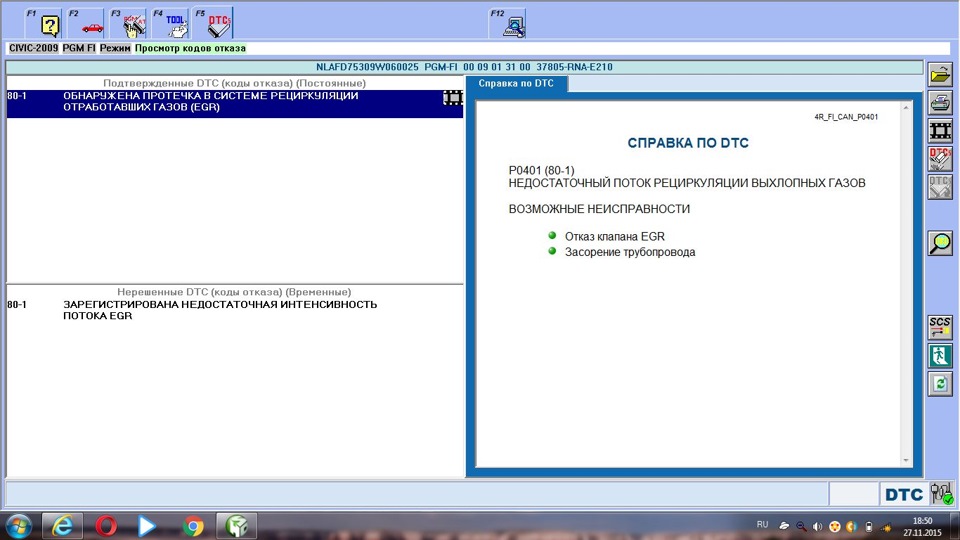Select temporary DTC 80-1 ПОТОКА EGR row

coord(234,310)
